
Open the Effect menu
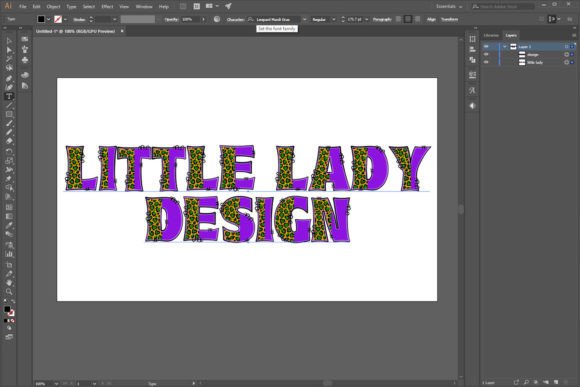107,7
